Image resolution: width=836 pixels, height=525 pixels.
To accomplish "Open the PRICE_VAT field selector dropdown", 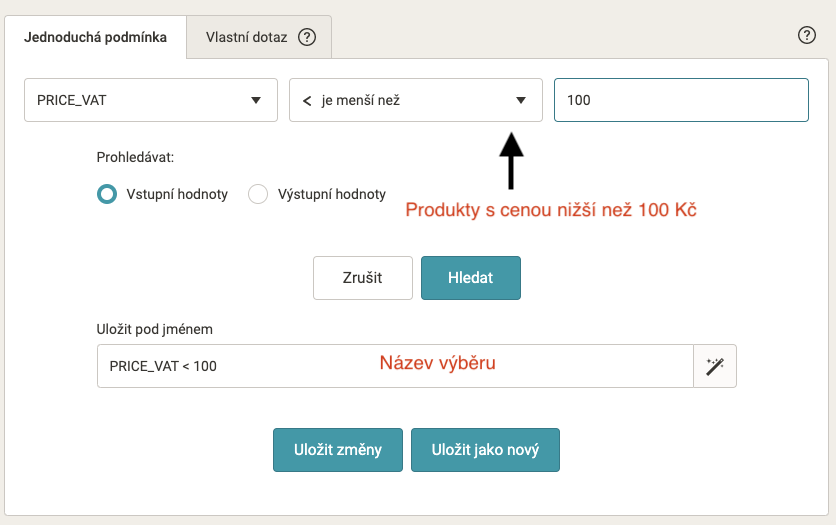I will (x=150, y=100).
